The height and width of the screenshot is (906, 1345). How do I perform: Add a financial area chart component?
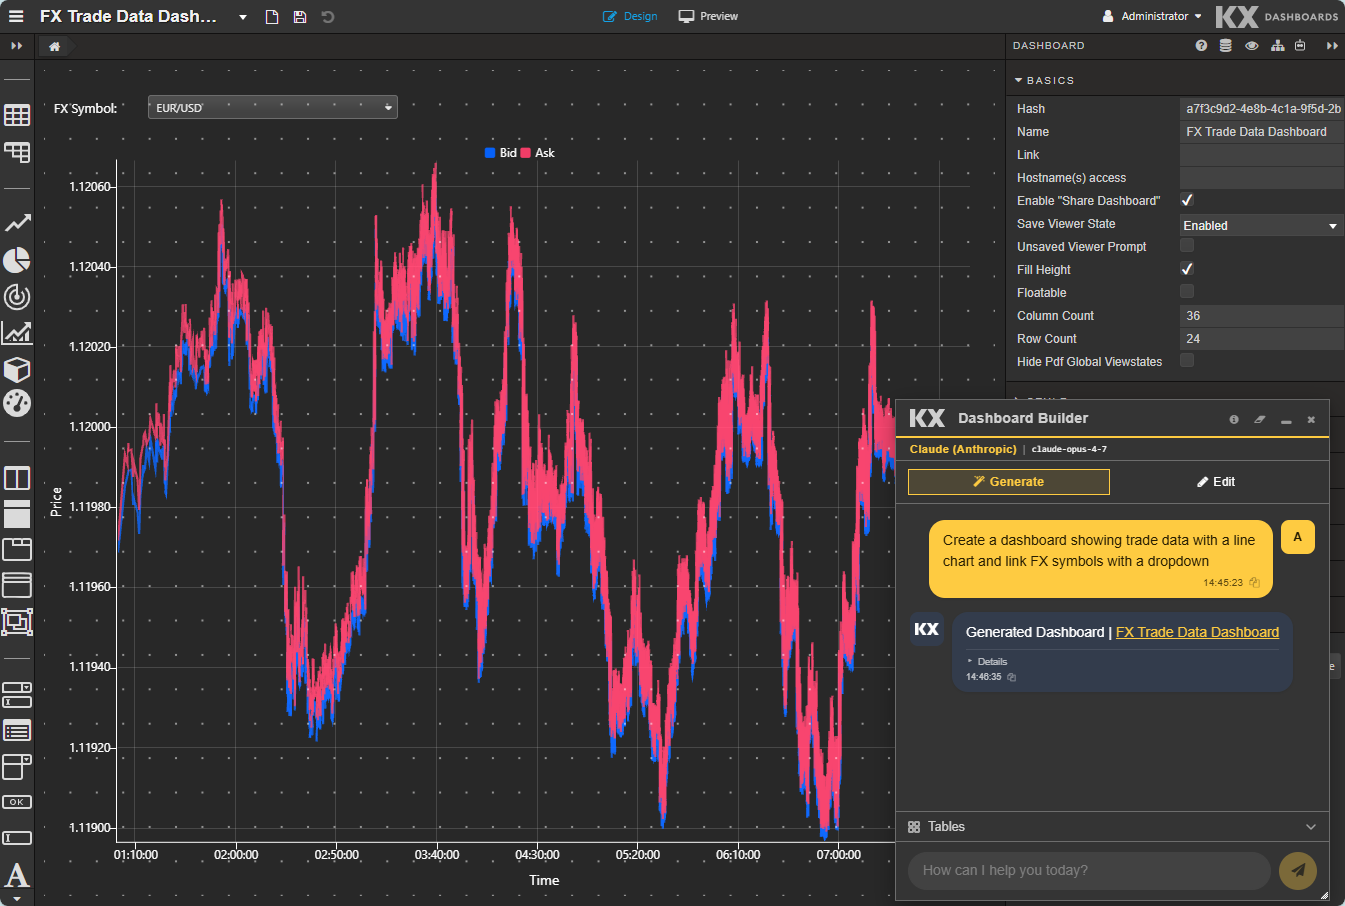click(17, 332)
